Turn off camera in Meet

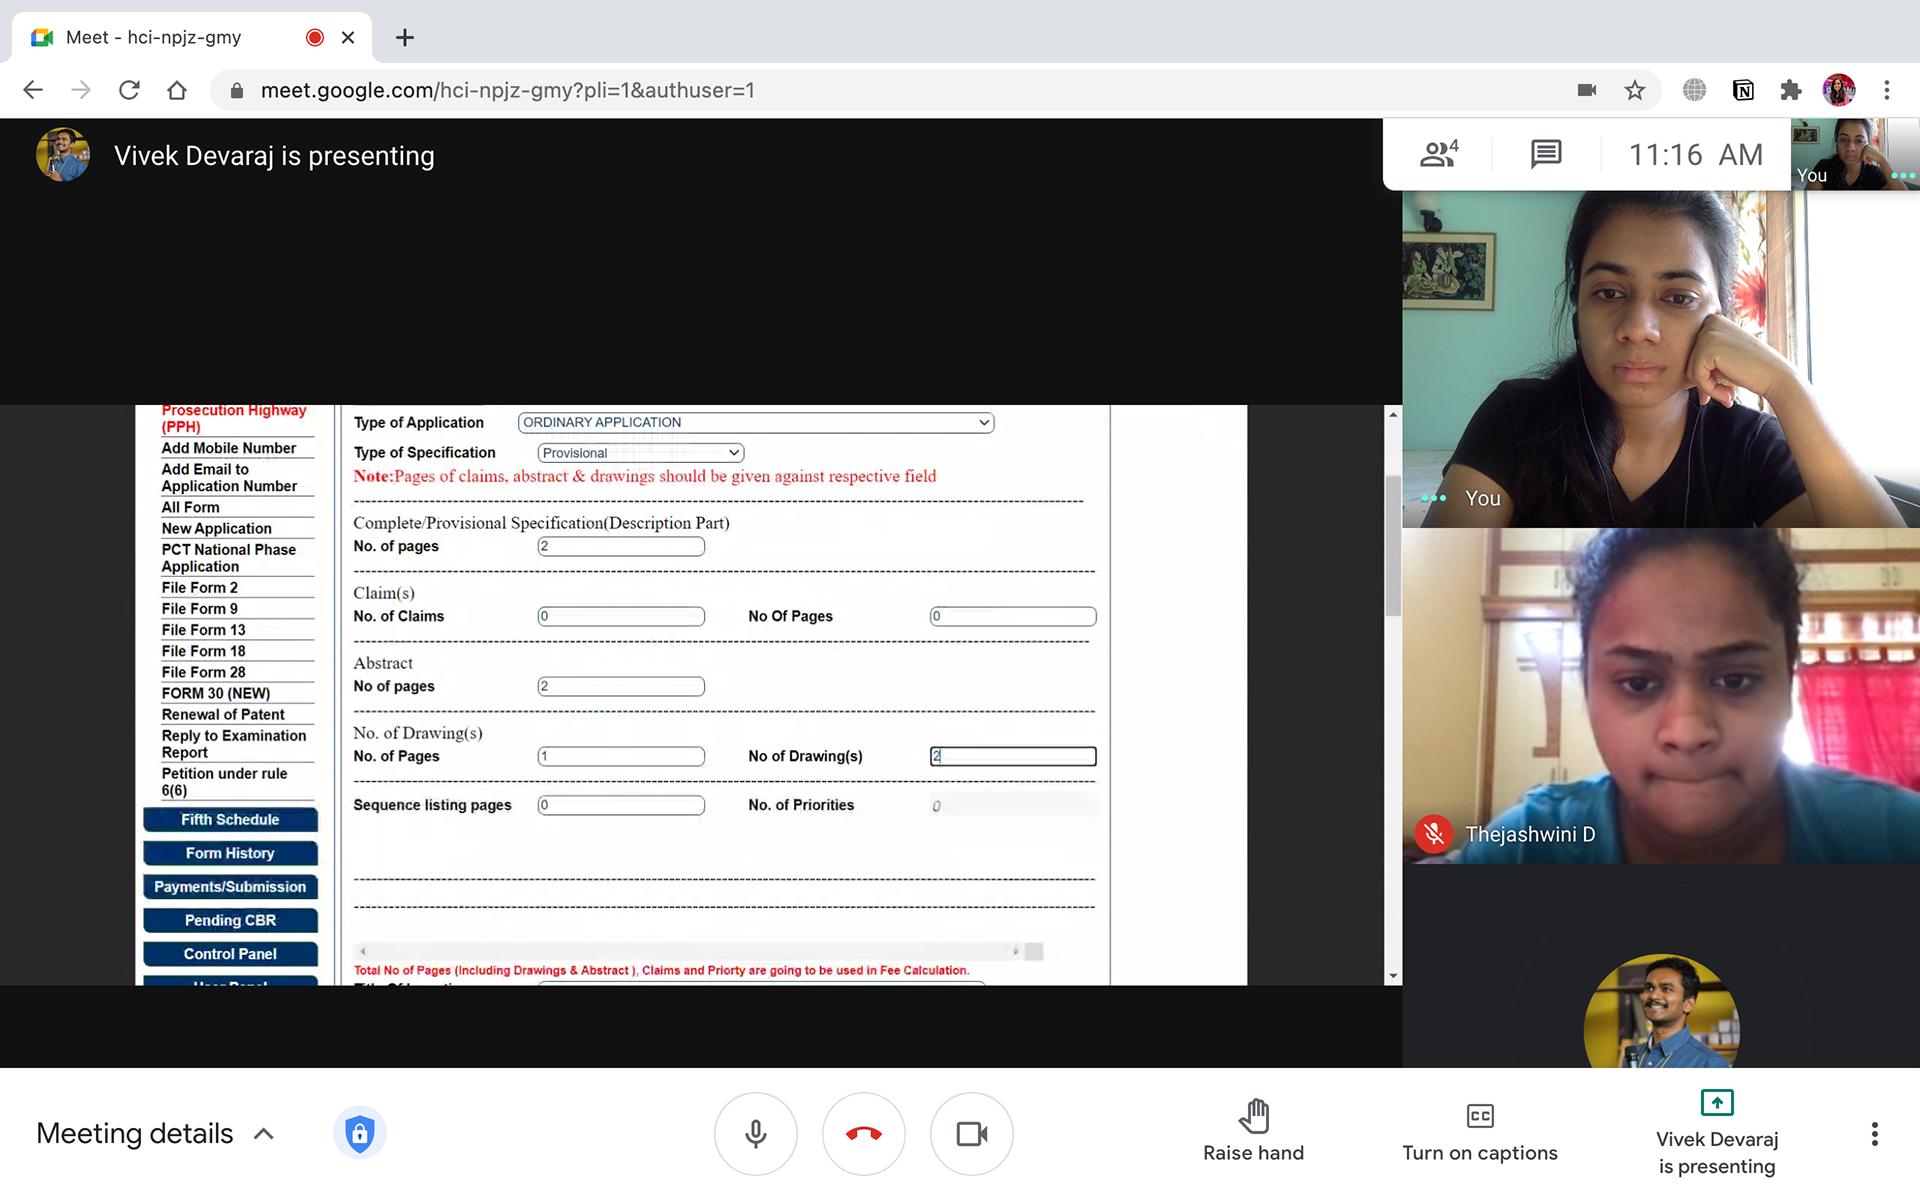click(971, 1133)
